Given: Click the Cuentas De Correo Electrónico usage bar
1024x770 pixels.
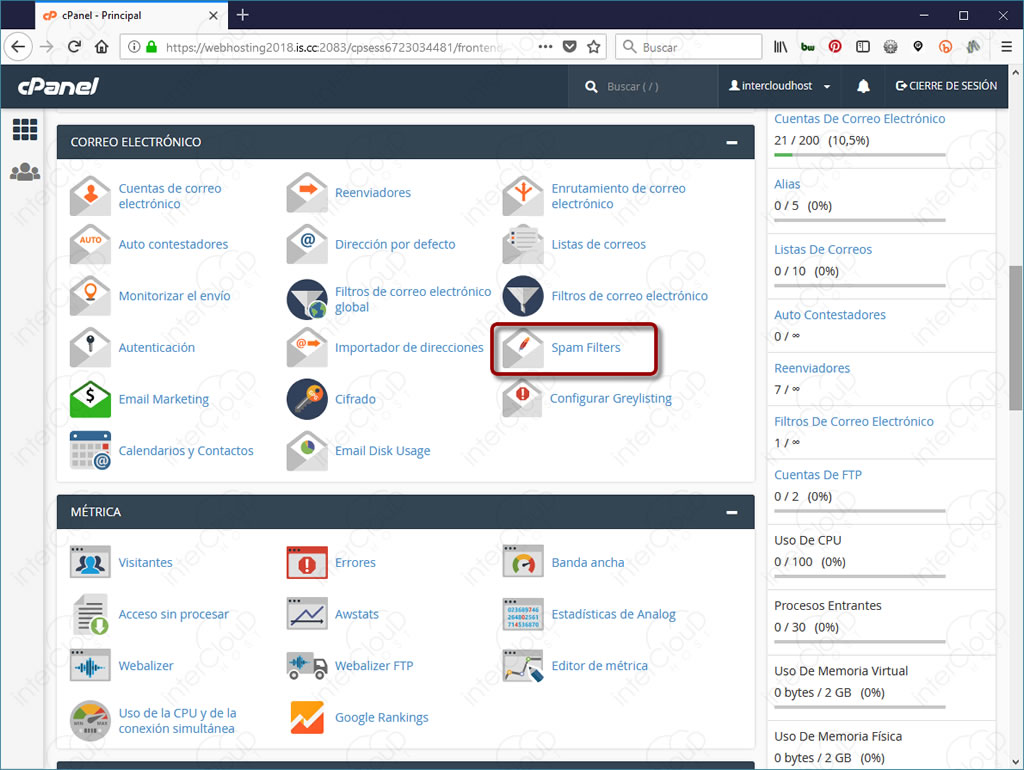Looking at the screenshot, I should [859, 155].
